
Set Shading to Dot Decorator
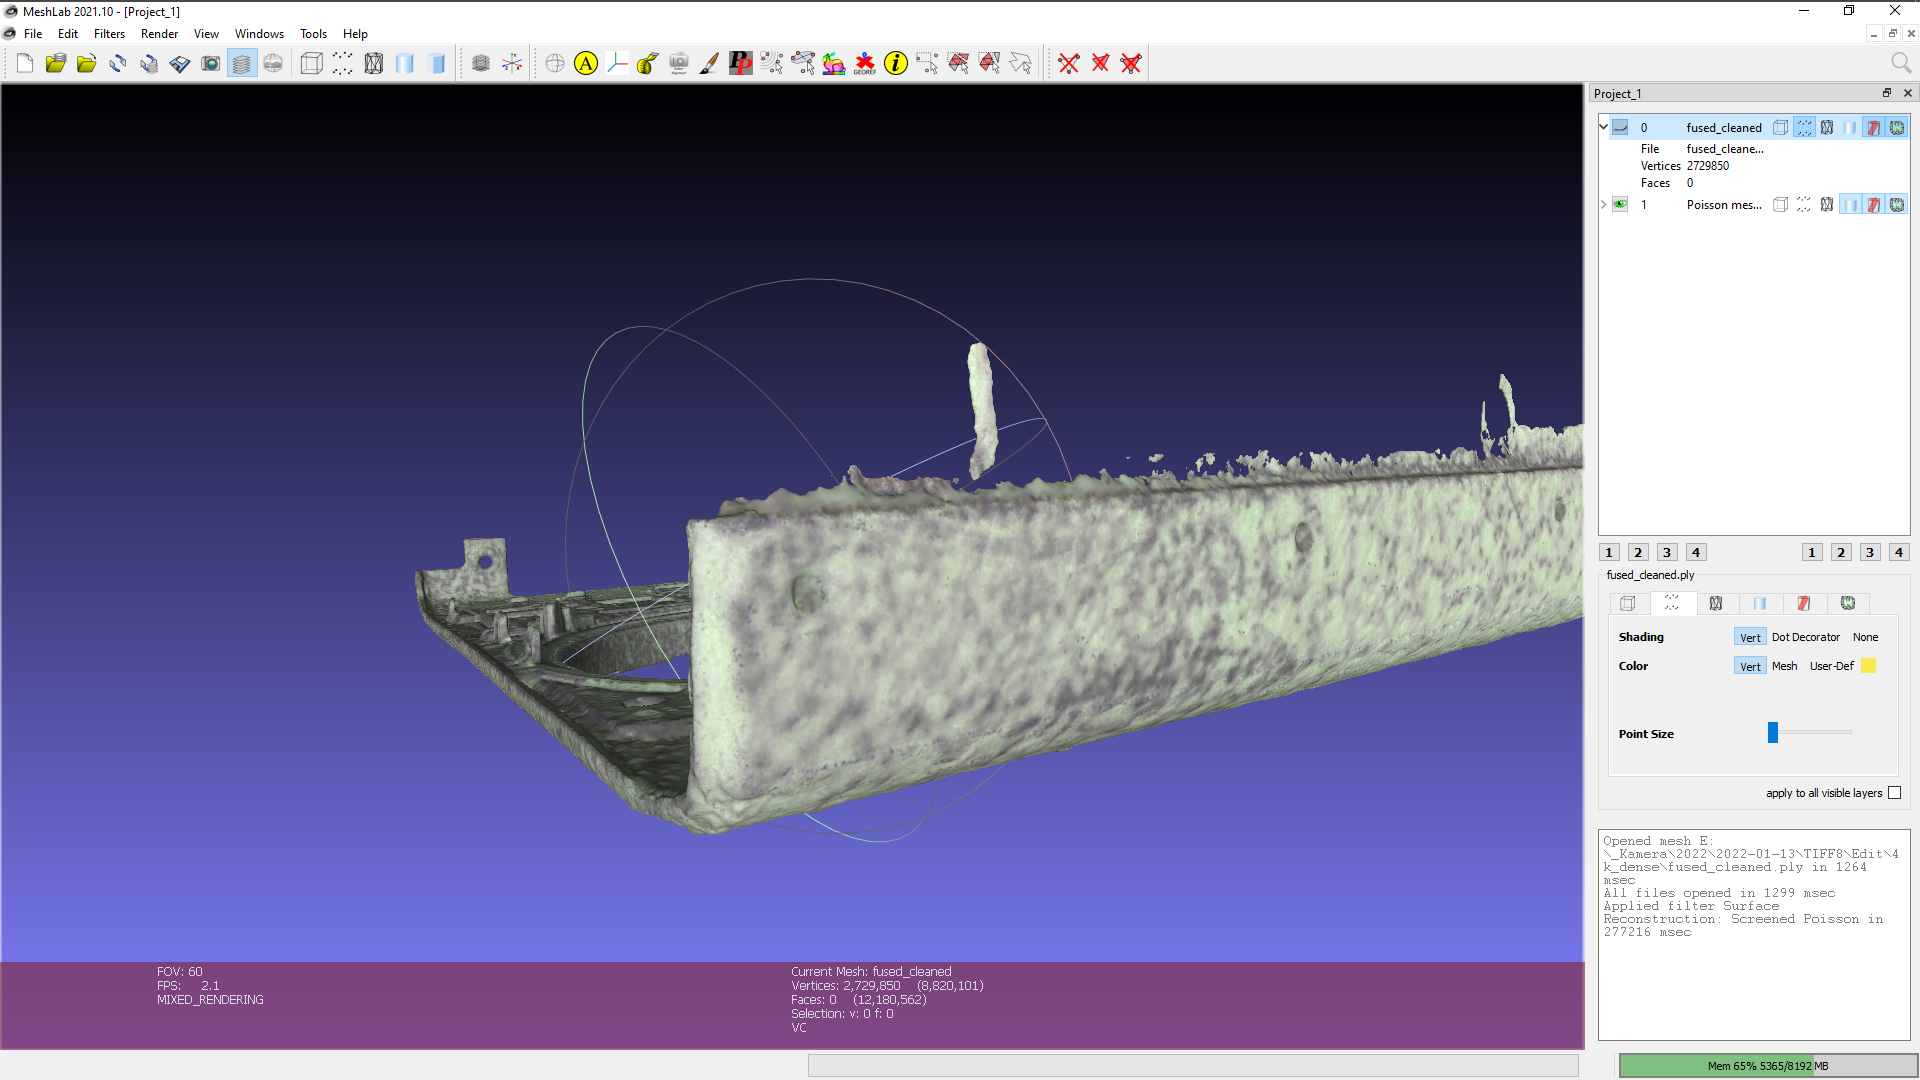point(1805,637)
